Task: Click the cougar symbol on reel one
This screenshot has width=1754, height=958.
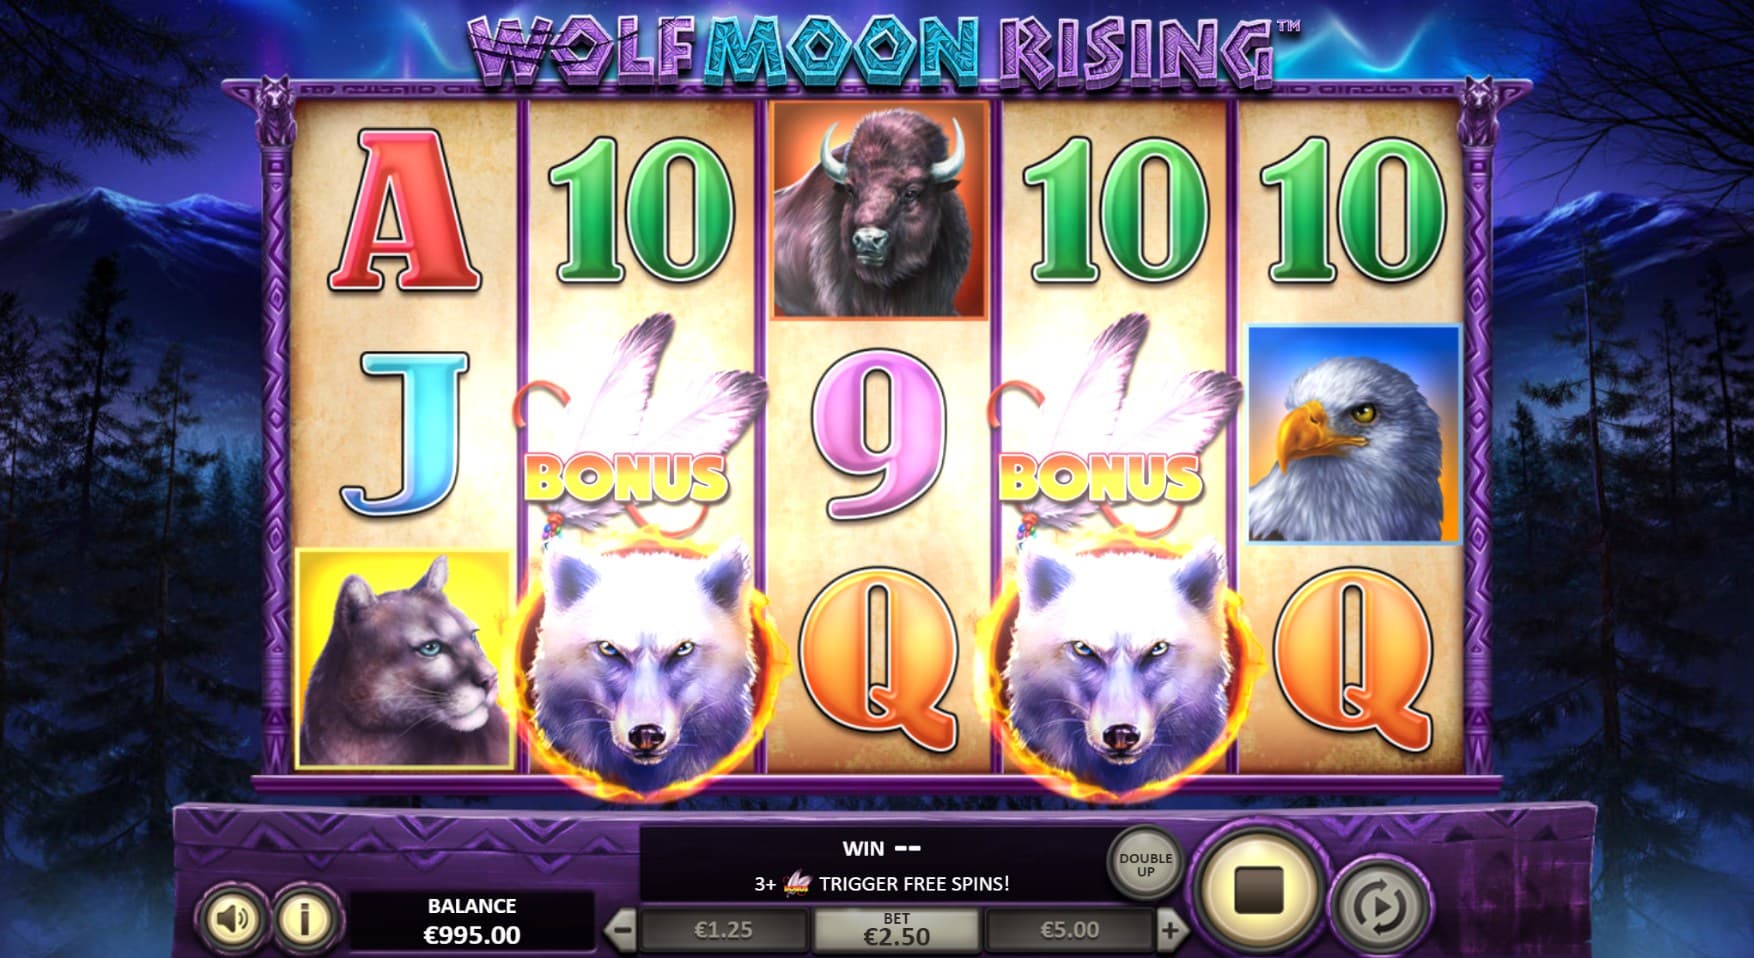Action: click(x=404, y=658)
